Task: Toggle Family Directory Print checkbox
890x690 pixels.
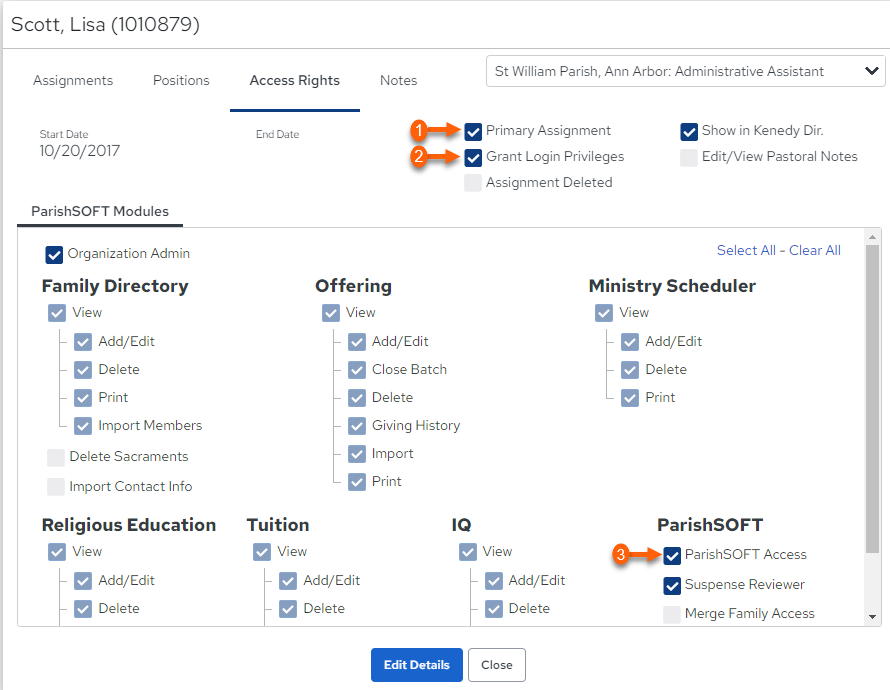Action: (x=83, y=398)
